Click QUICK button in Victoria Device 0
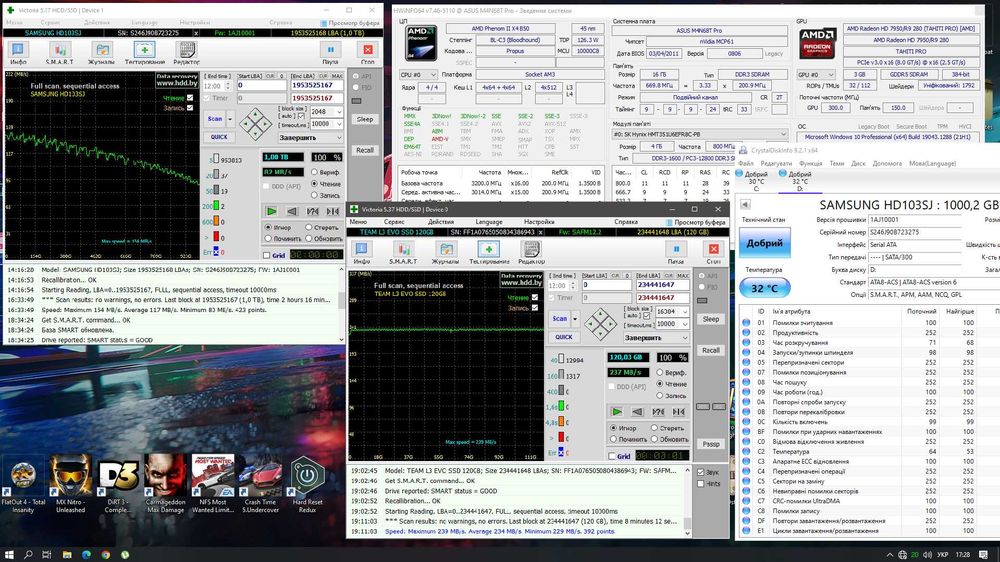This screenshot has width=1000, height=562. [564, 337]
